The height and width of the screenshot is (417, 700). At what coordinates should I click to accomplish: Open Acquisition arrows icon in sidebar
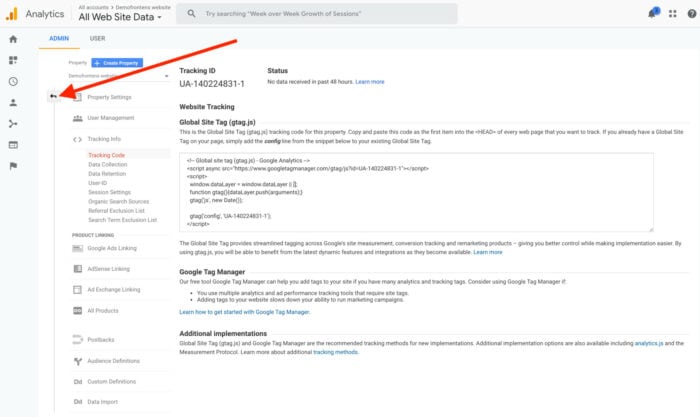(x=13, y=124)
